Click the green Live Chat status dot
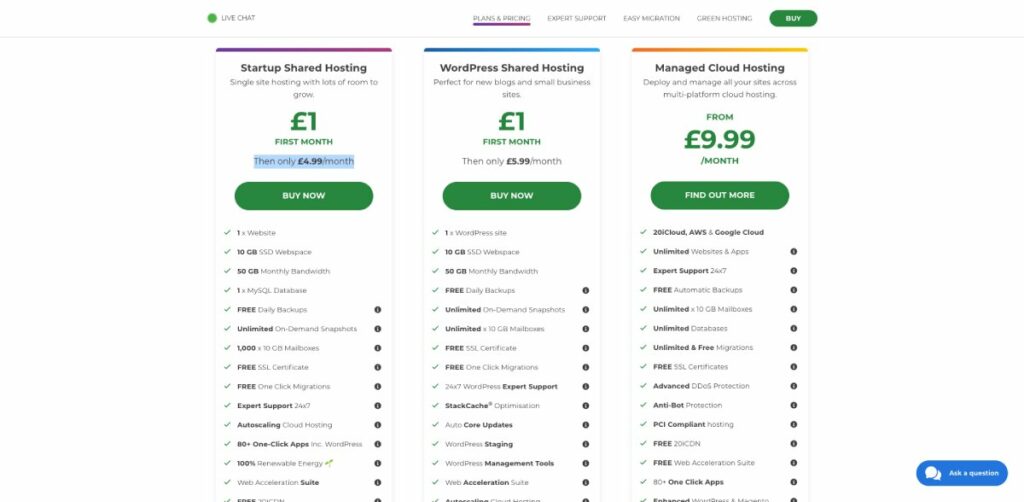Image resolution: width=1024 pixels, height=502 pixels. [212, 18]
